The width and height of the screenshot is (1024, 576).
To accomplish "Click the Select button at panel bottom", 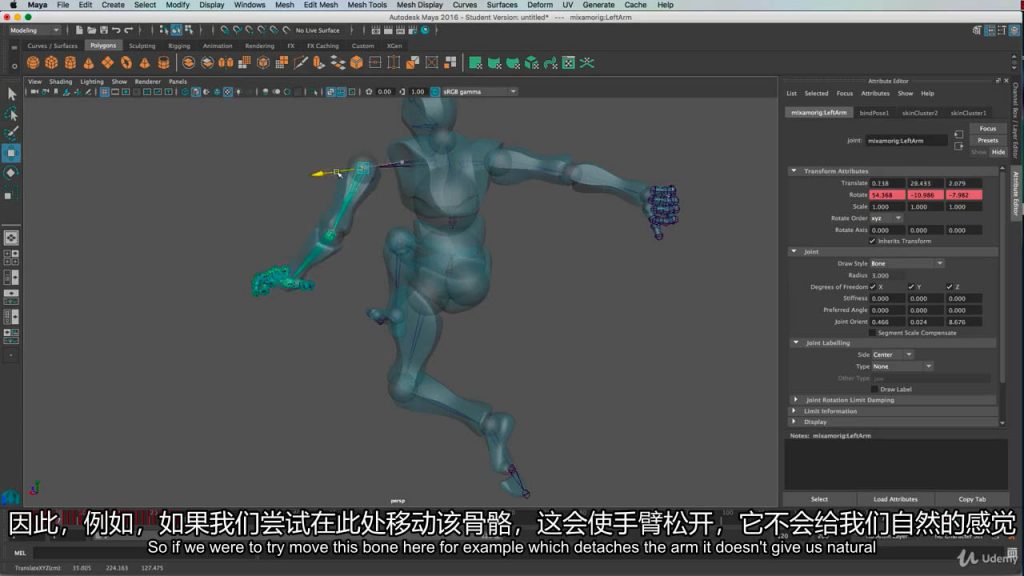I will pyautogui.click(x=819, y=499).
